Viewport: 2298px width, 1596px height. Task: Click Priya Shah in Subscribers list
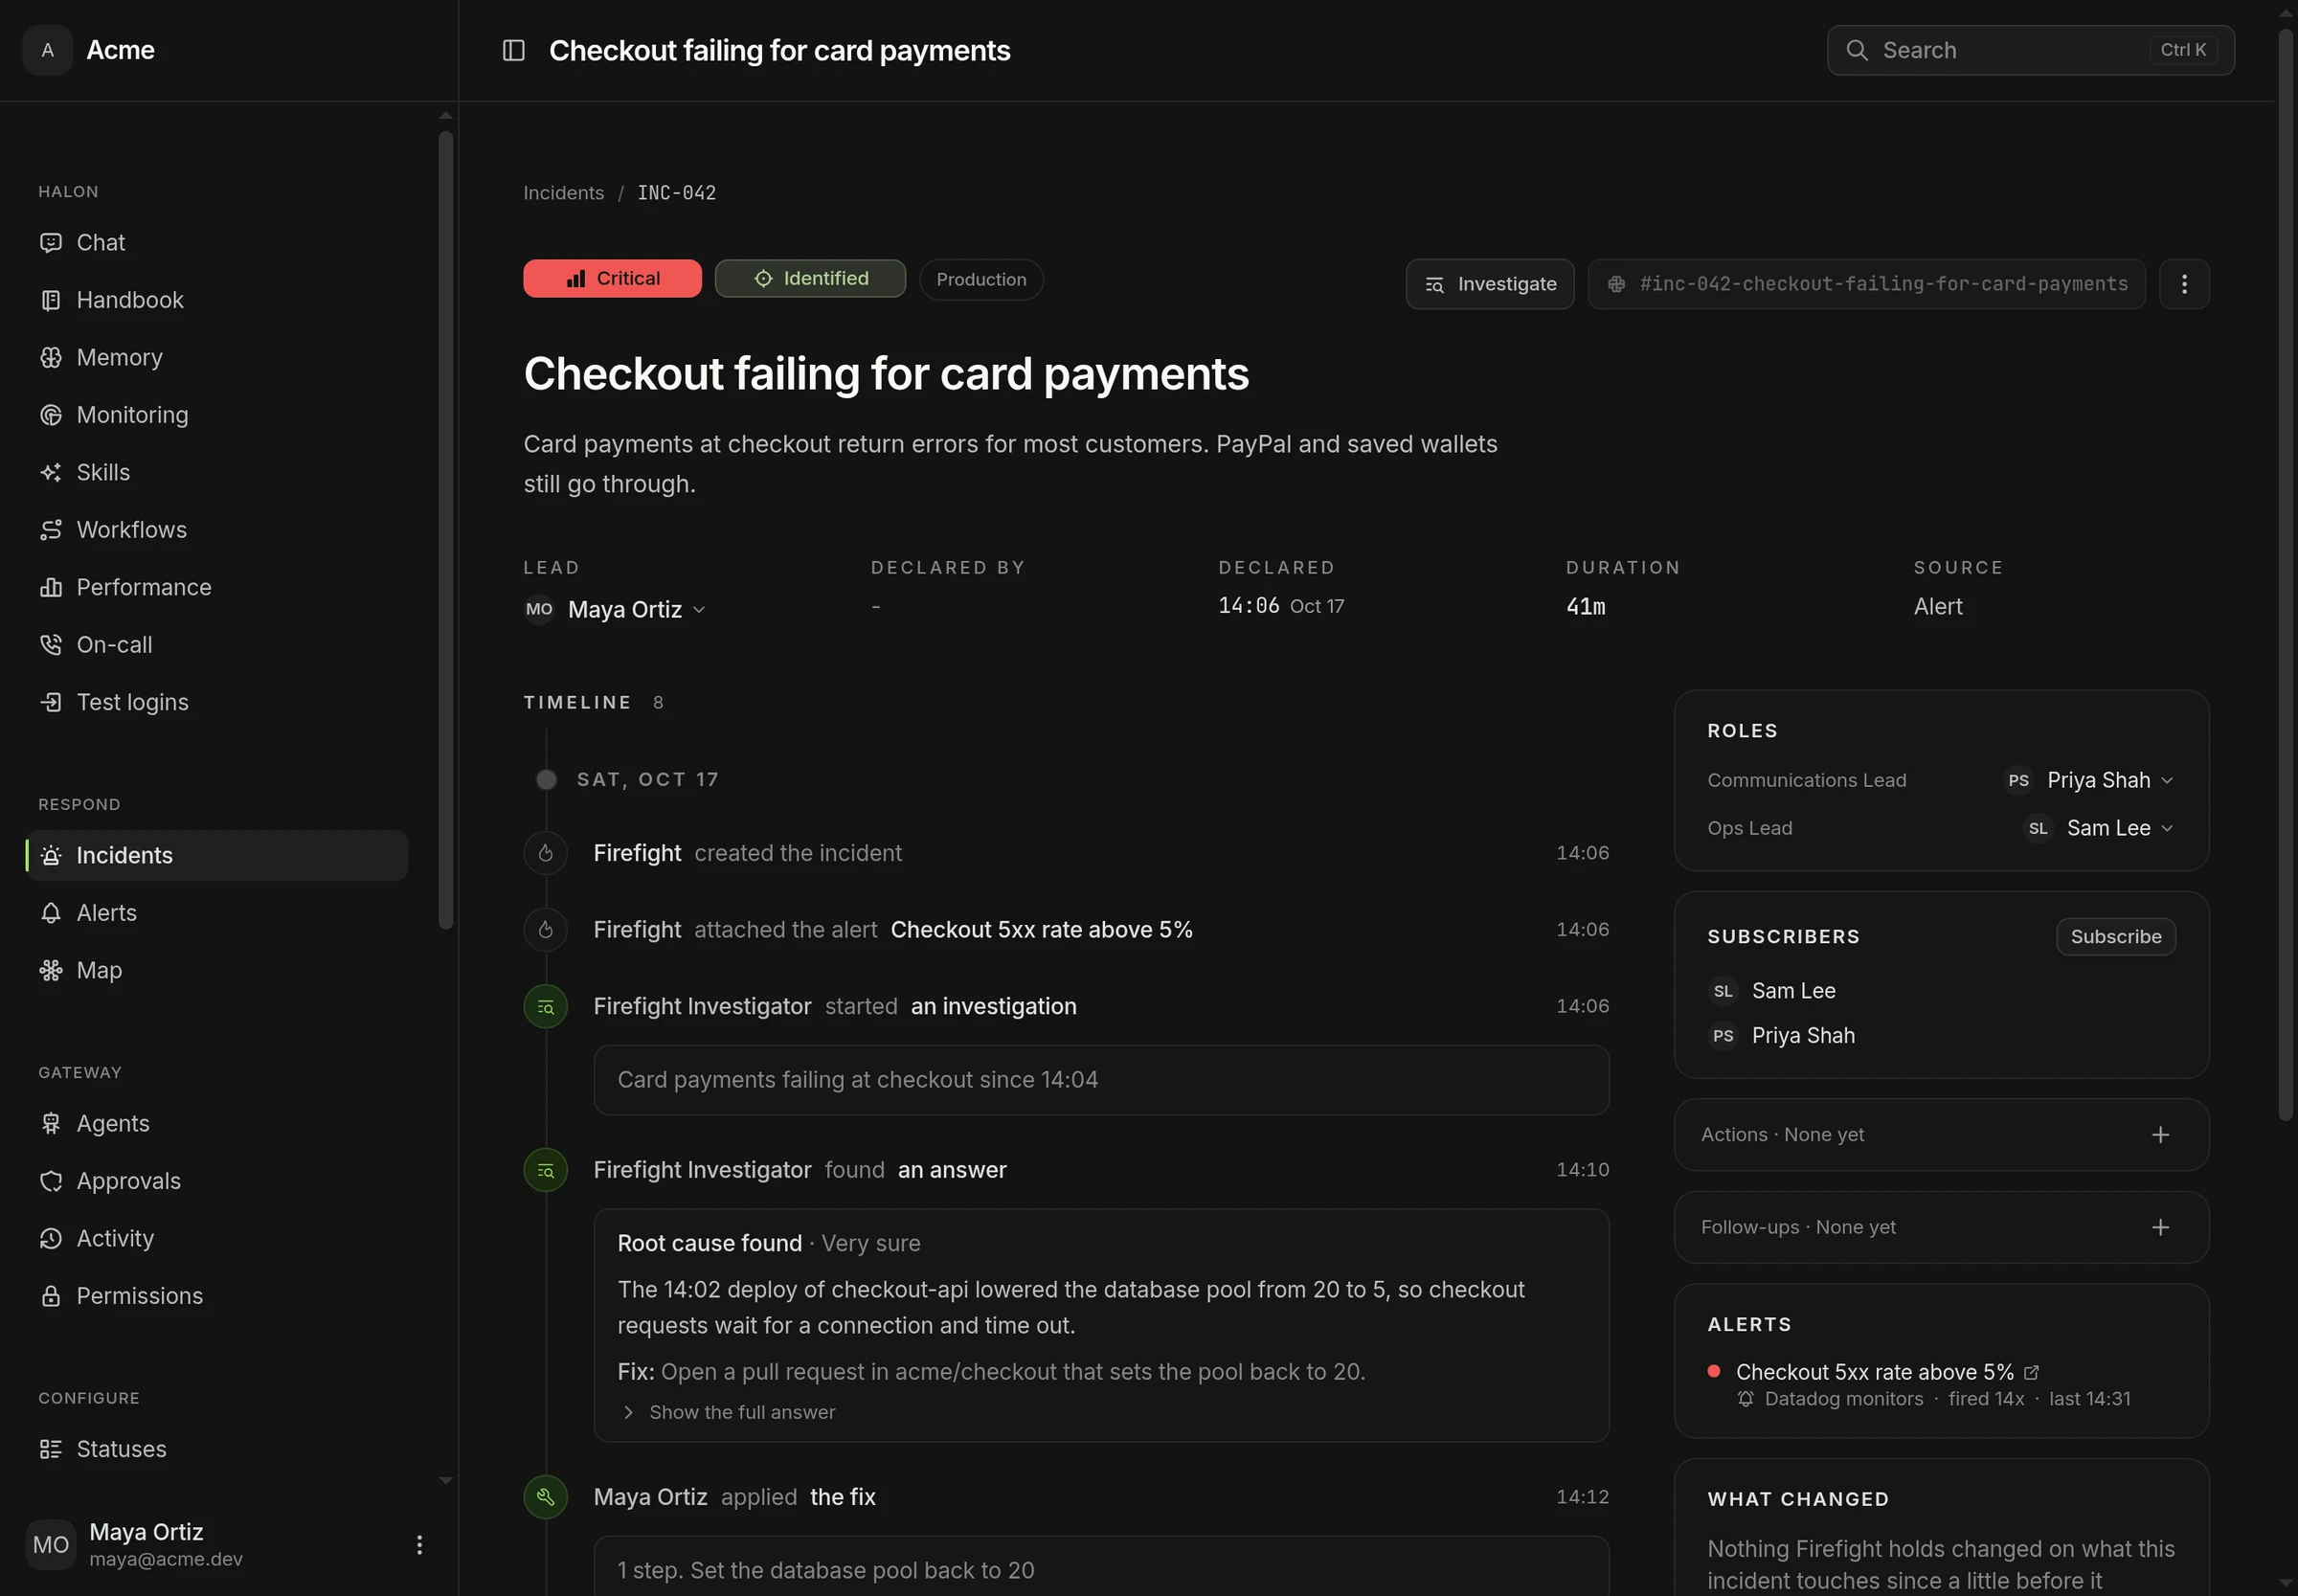tap(1783, 1036)
